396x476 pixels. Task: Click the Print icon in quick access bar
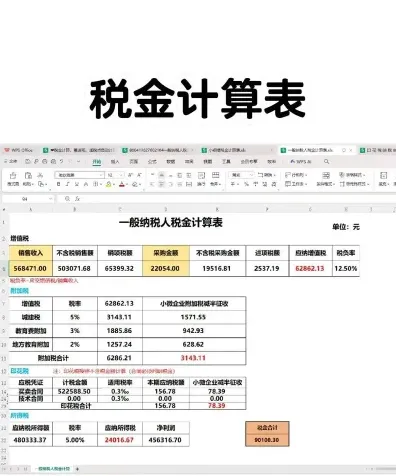[x=45, y=161]
